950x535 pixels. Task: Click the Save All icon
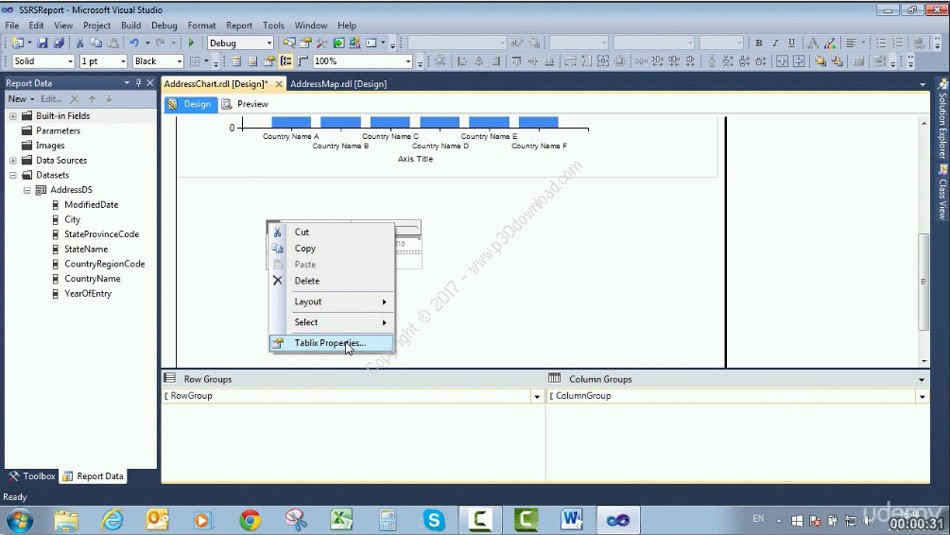59,43
